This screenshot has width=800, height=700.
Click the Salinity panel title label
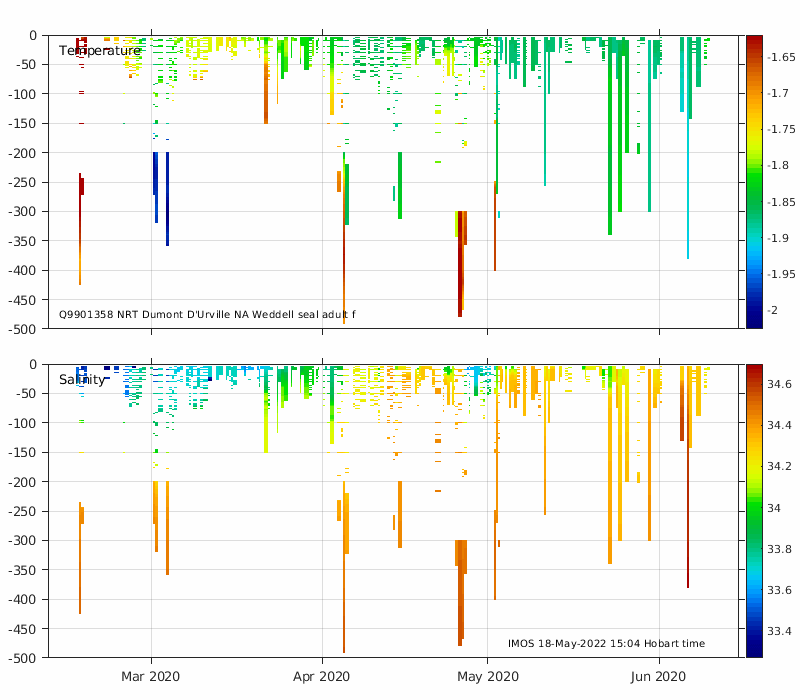coord(82,380)
